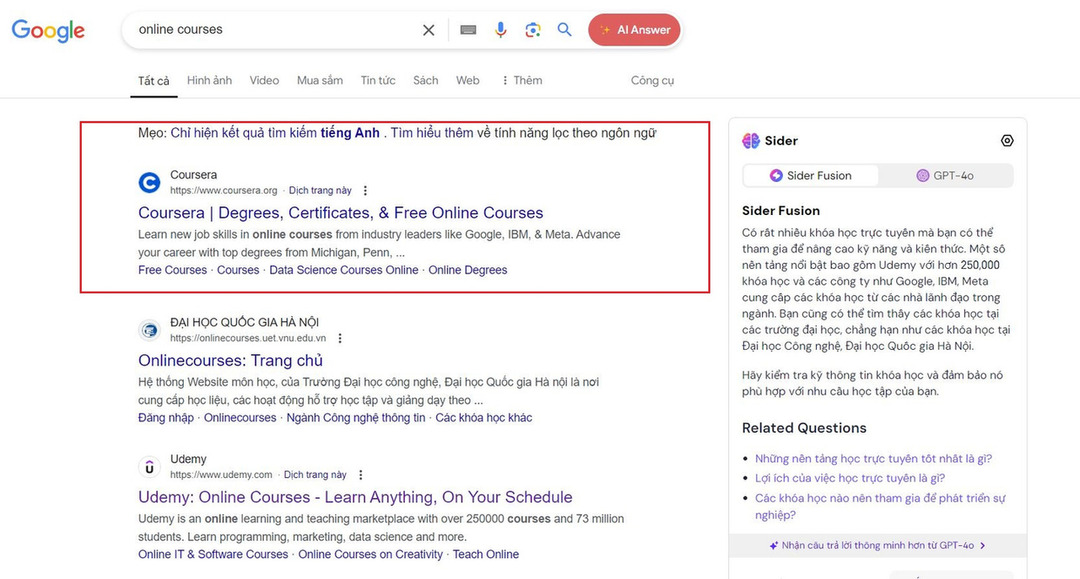This screenshot has height=579, width=1080.
Task: Click the Sider Fusion answer heading
Action: point(781,211)
